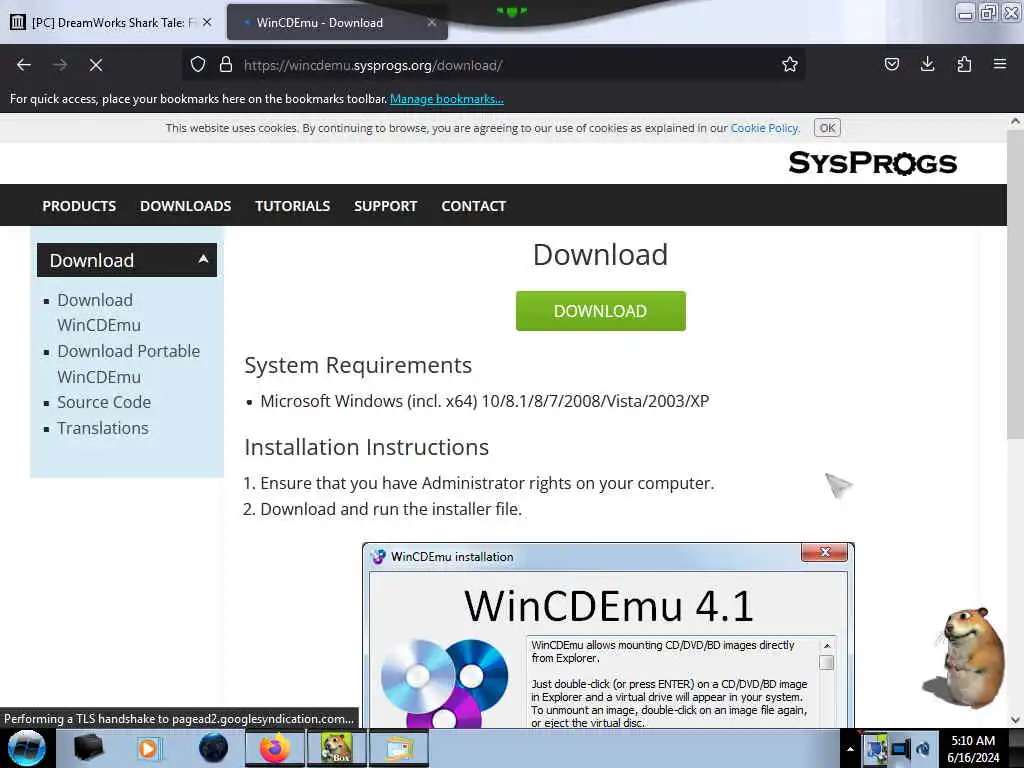Open the Manage bookmarks link
This screenshot has height=768, width=1024.
click(x=447, y=99)
